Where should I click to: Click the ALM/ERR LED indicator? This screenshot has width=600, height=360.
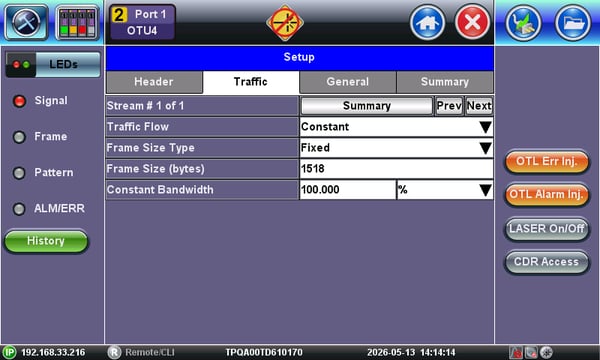click(19, 209)
